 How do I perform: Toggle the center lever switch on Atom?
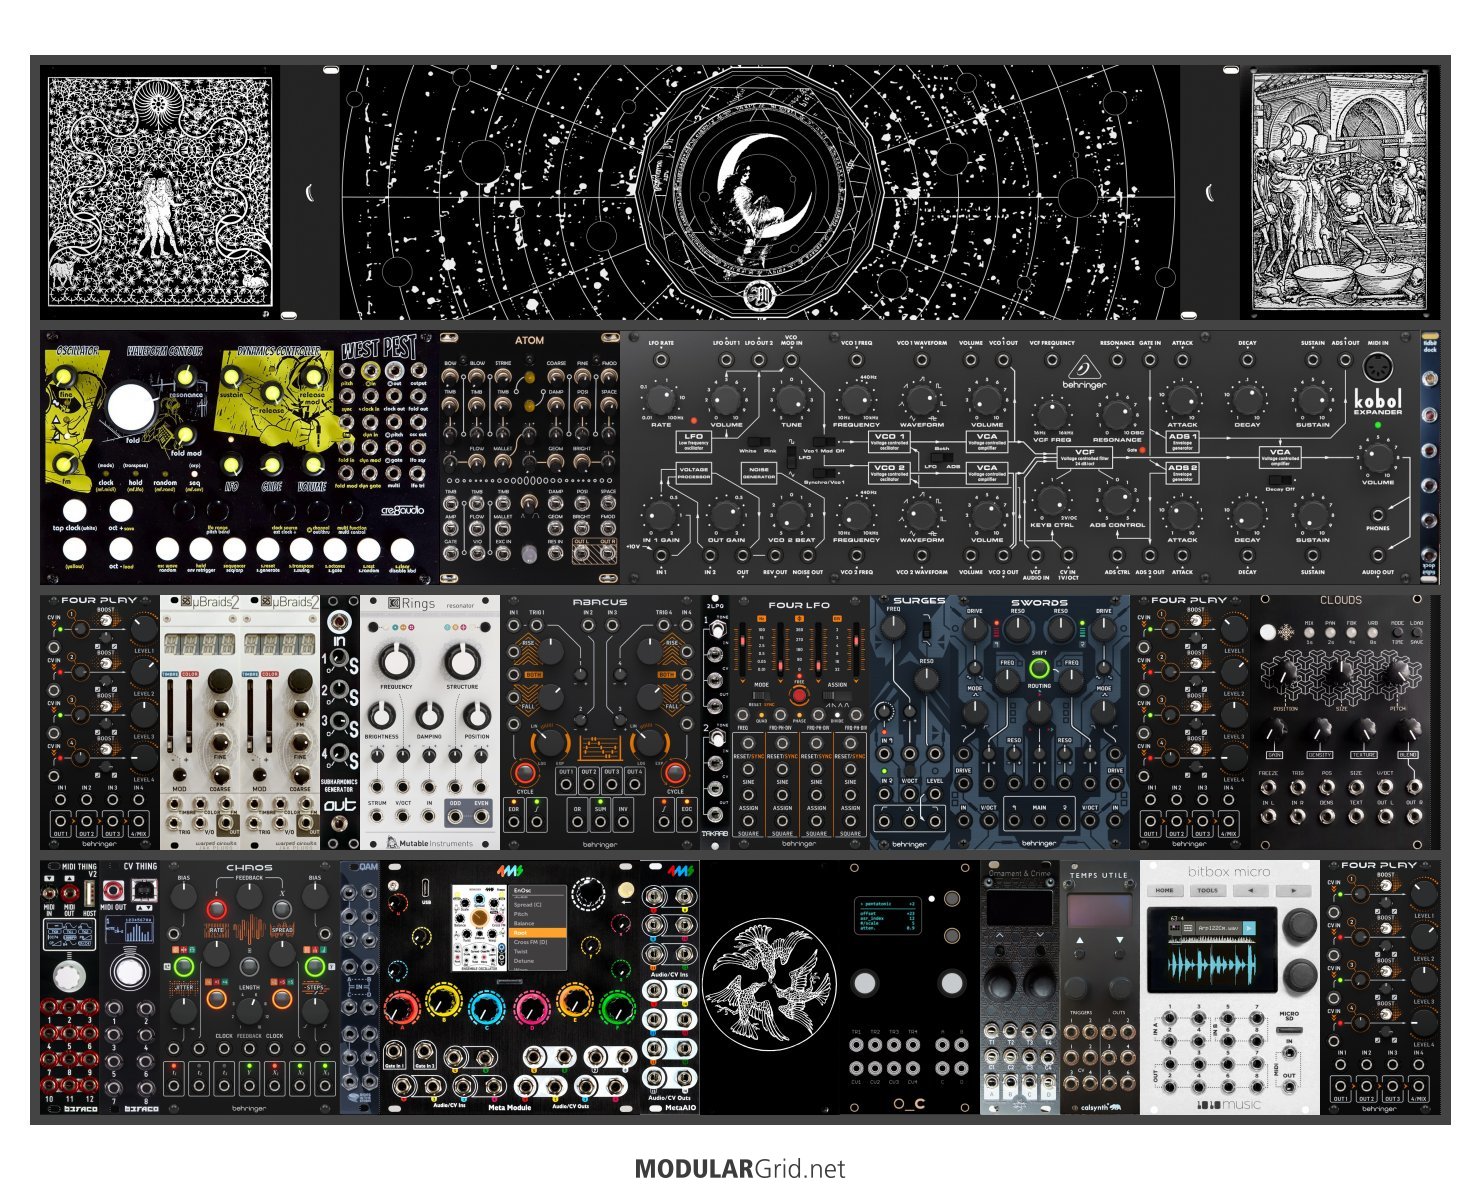click(529, 504)
